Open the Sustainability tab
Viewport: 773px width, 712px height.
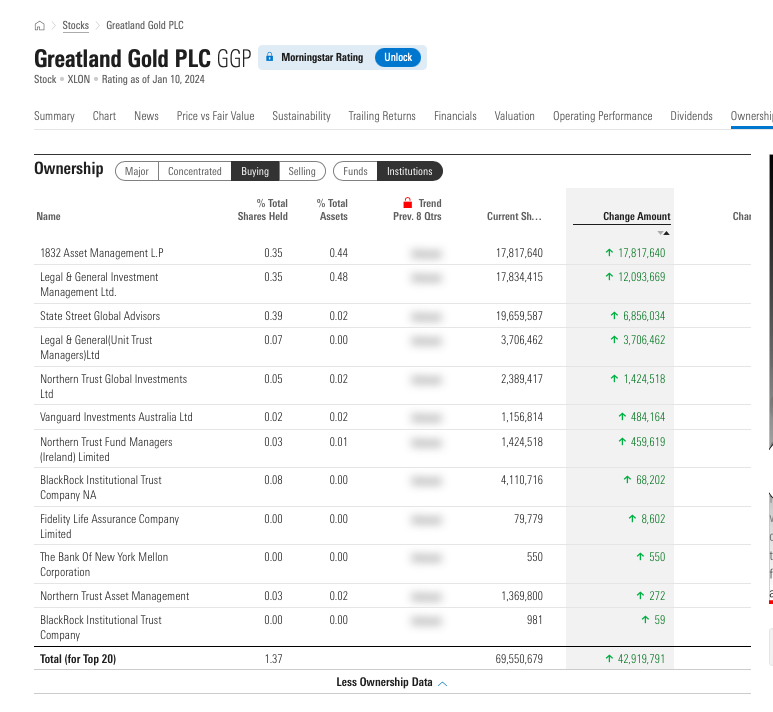[301, 116]
